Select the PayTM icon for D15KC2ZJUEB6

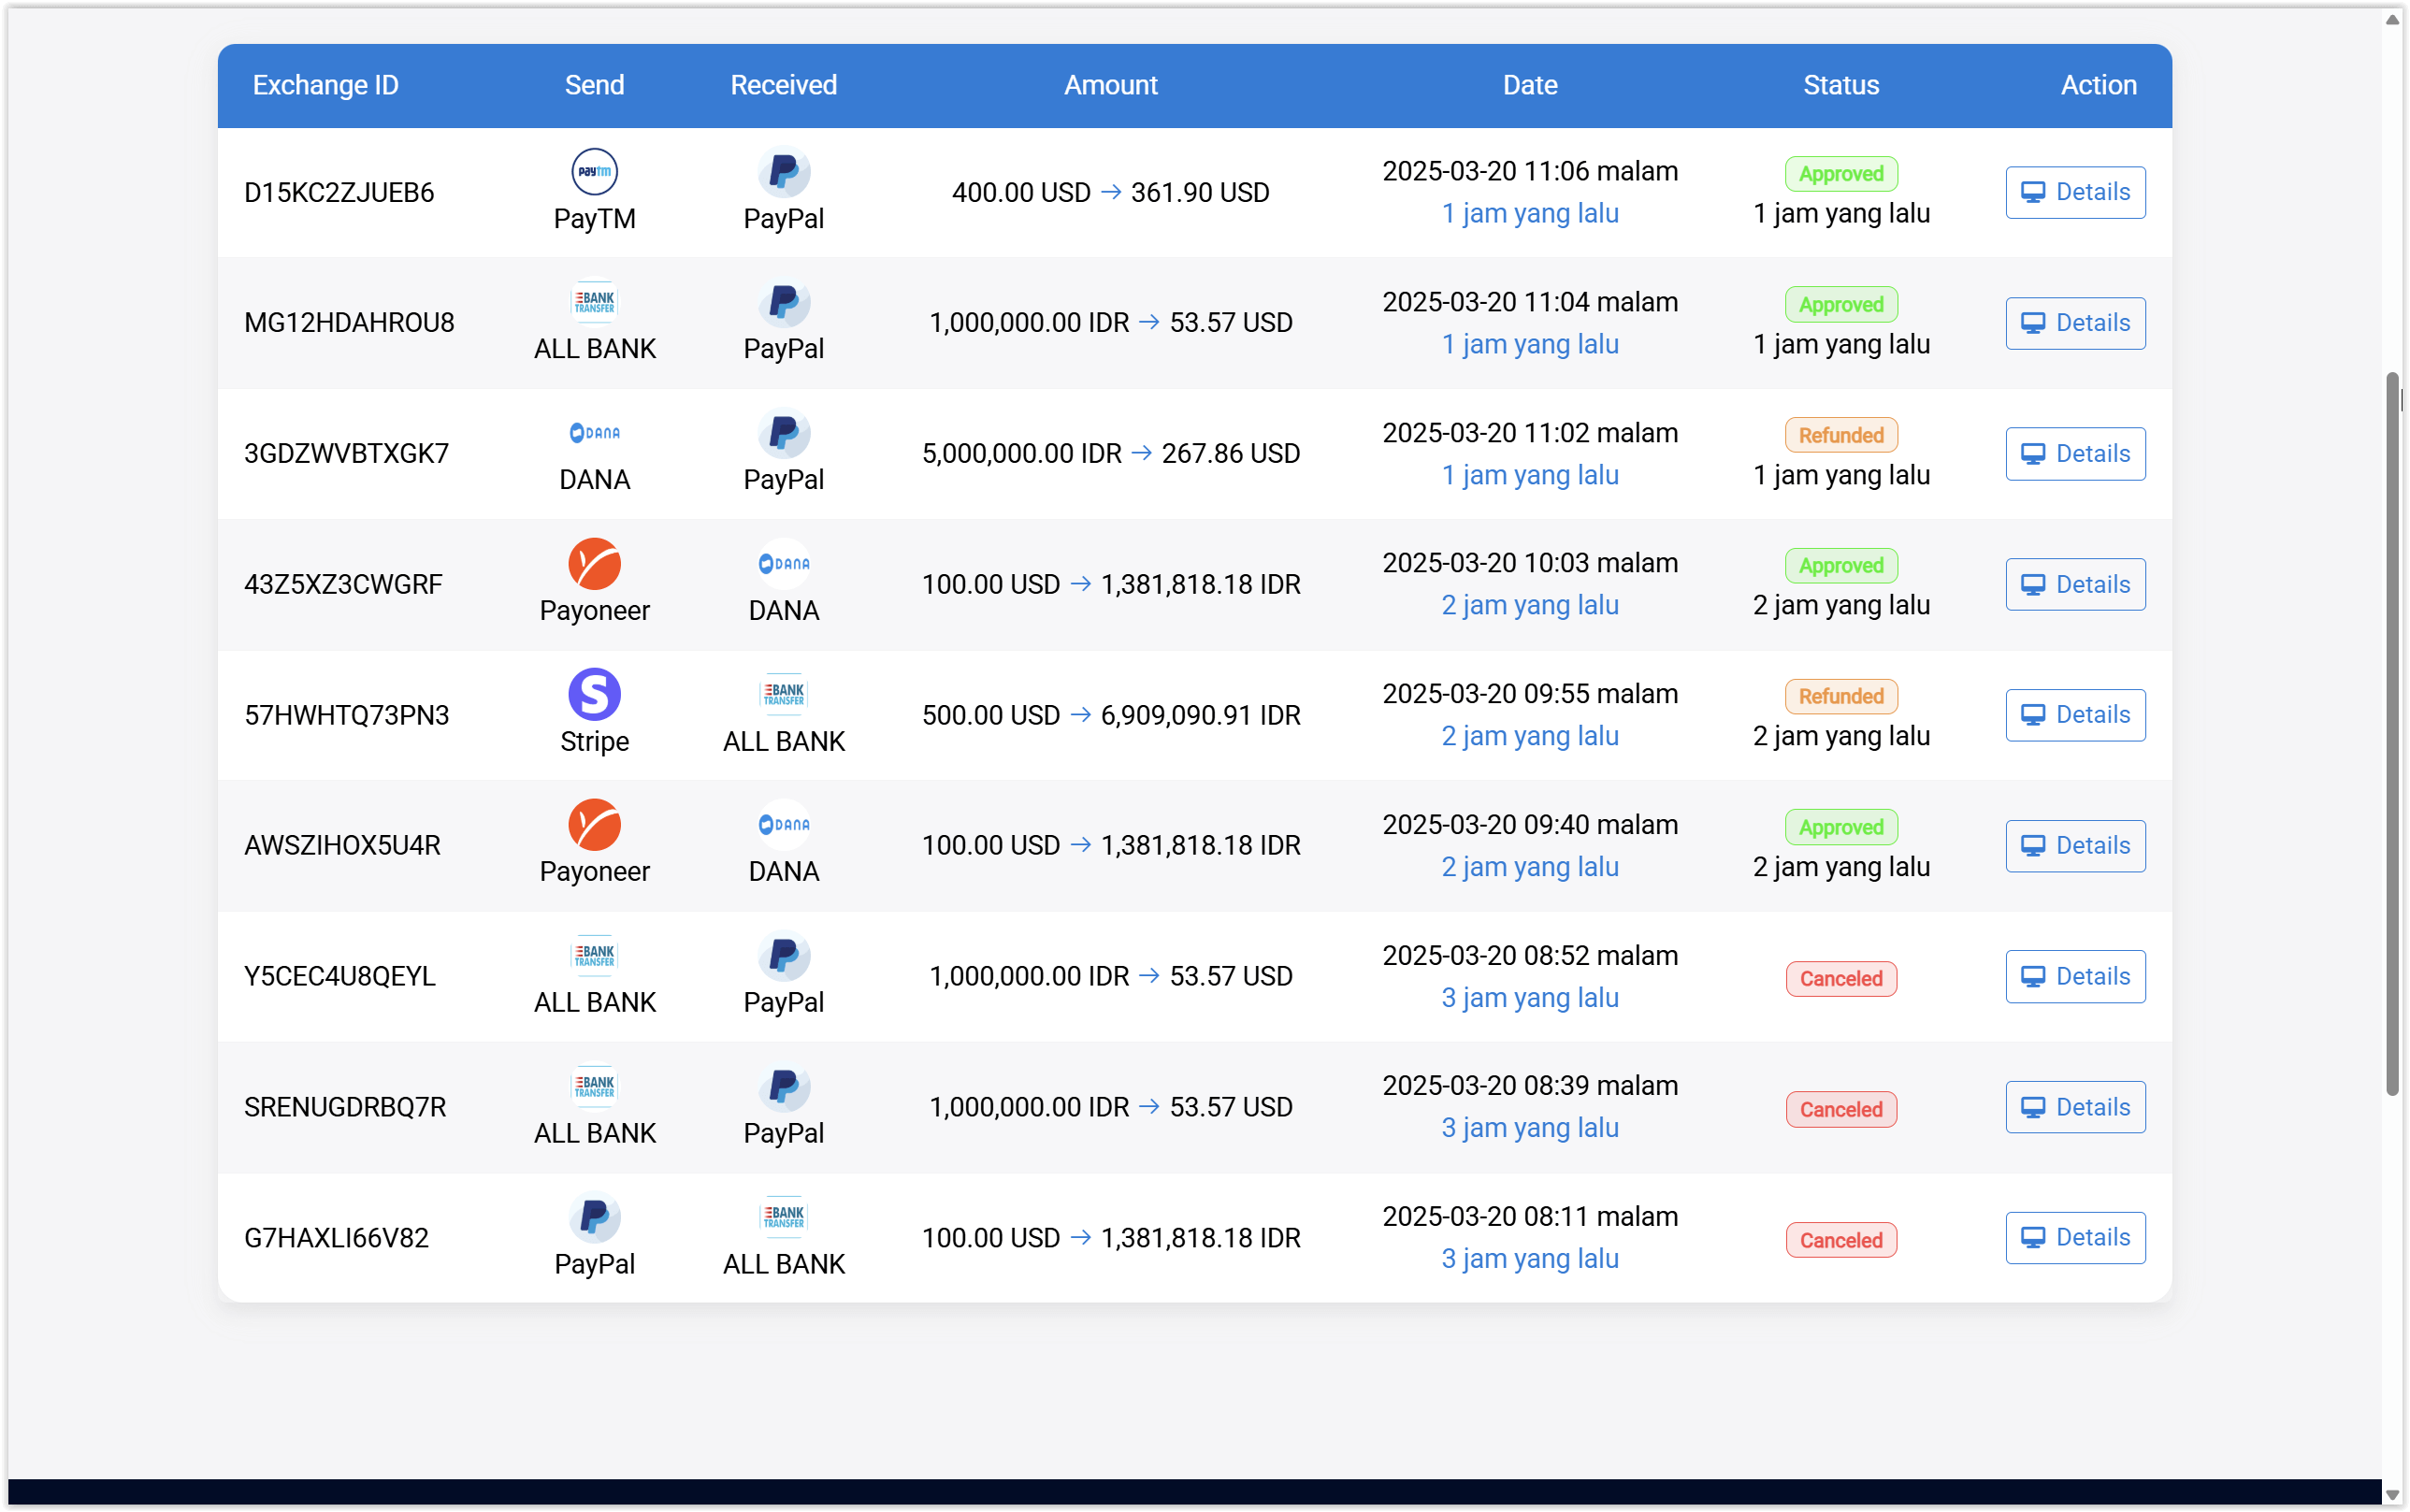594,170
